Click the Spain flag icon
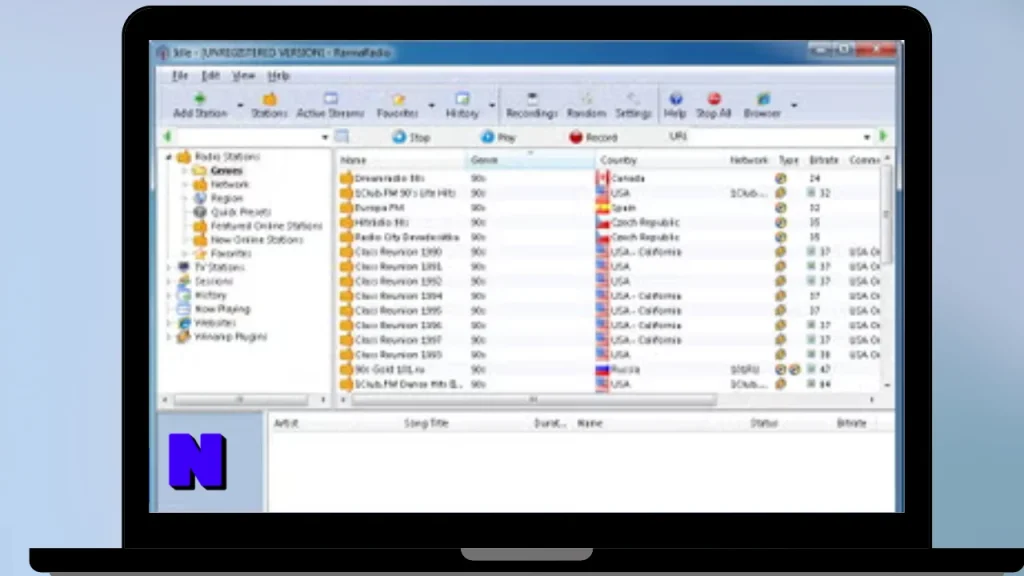The width and height of the screenshot is (1024, 576). pyautogui.click(x=603, y=208)
